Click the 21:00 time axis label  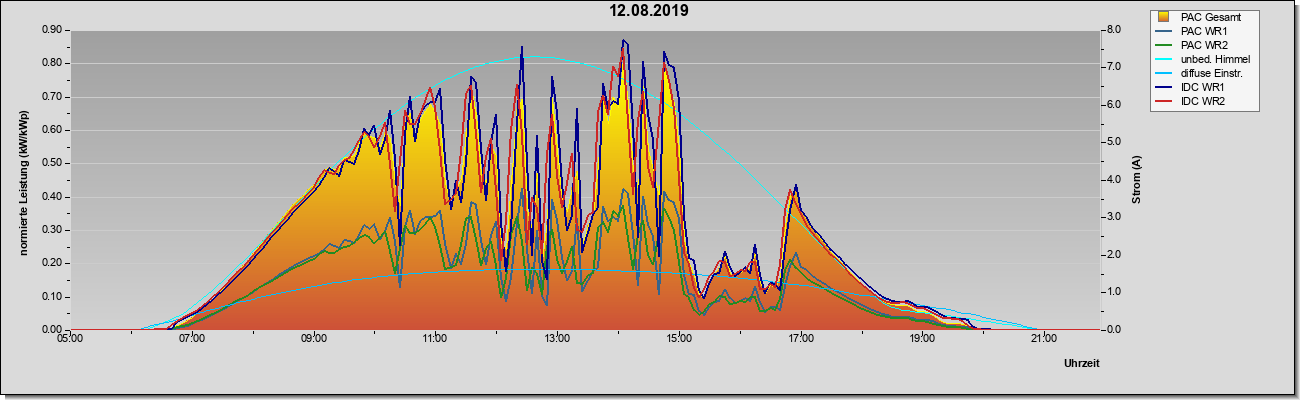coord(1043,338)
